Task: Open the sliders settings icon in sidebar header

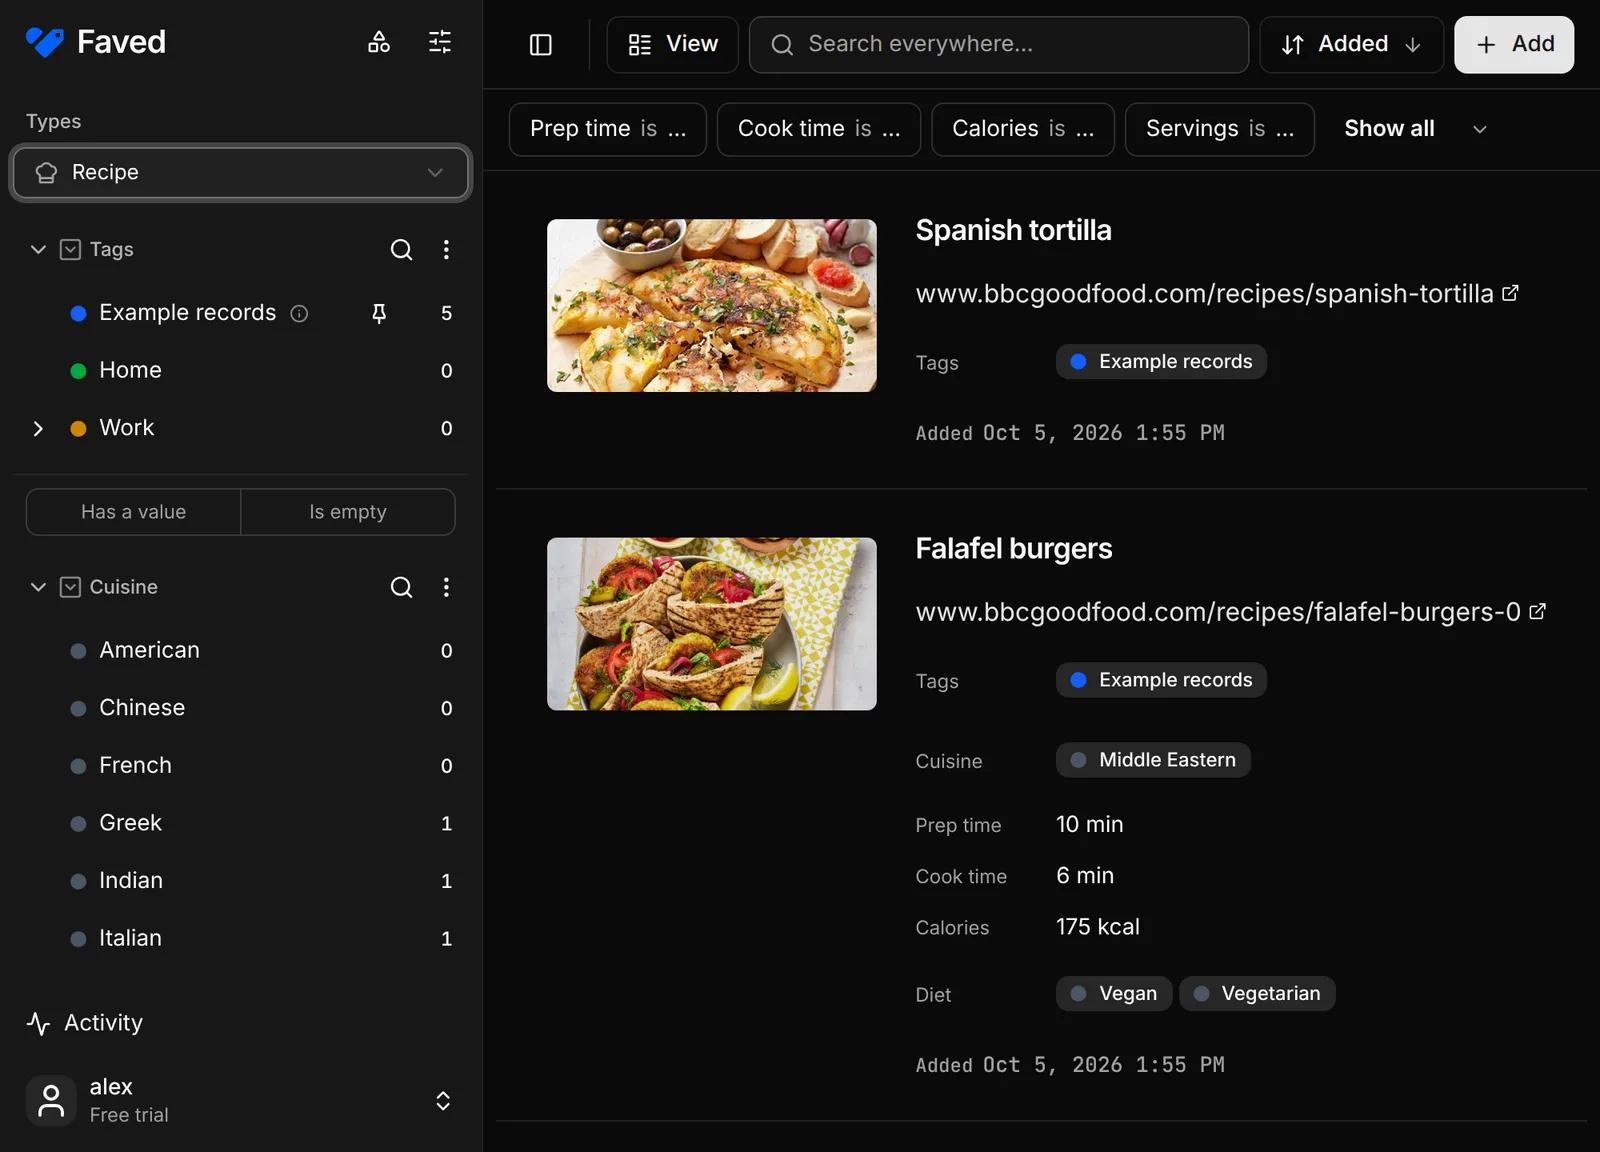Action: [440, 42]
